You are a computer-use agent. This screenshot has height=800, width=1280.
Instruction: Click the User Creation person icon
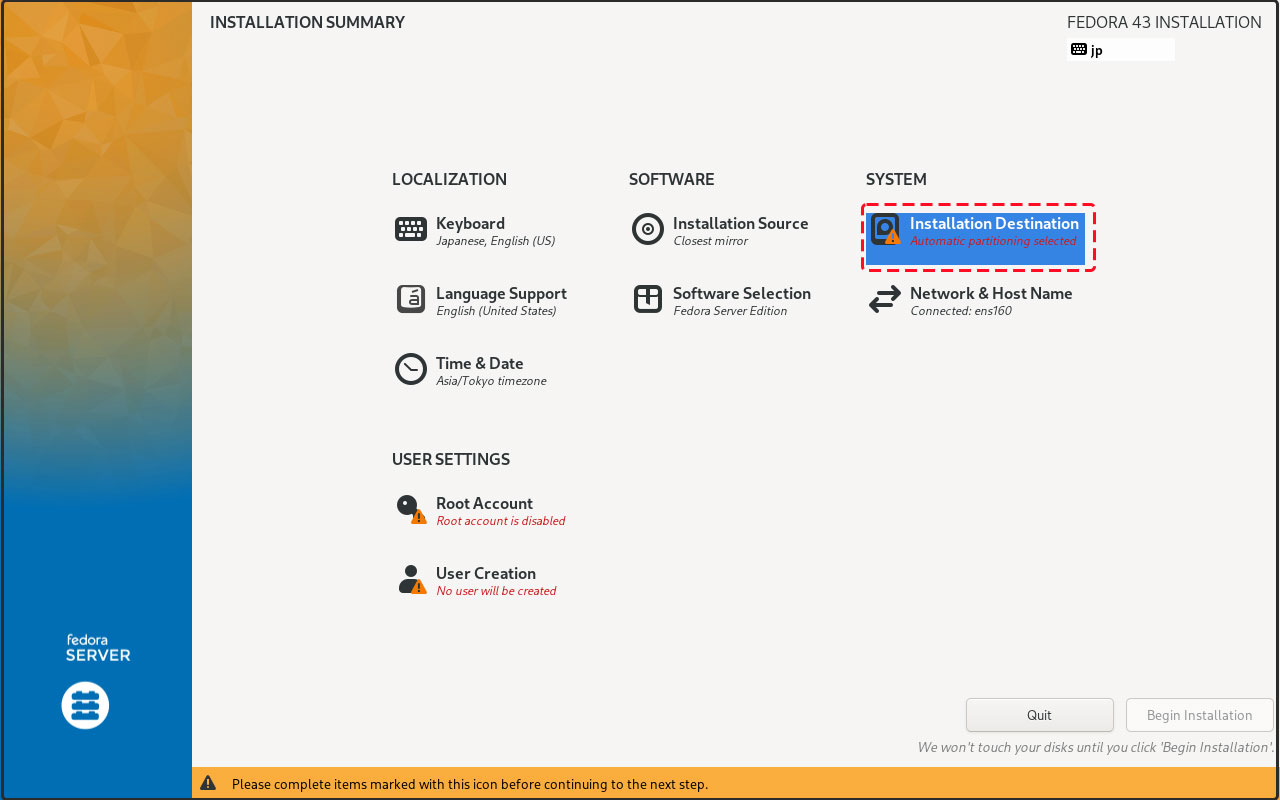[x=411, y=580]
